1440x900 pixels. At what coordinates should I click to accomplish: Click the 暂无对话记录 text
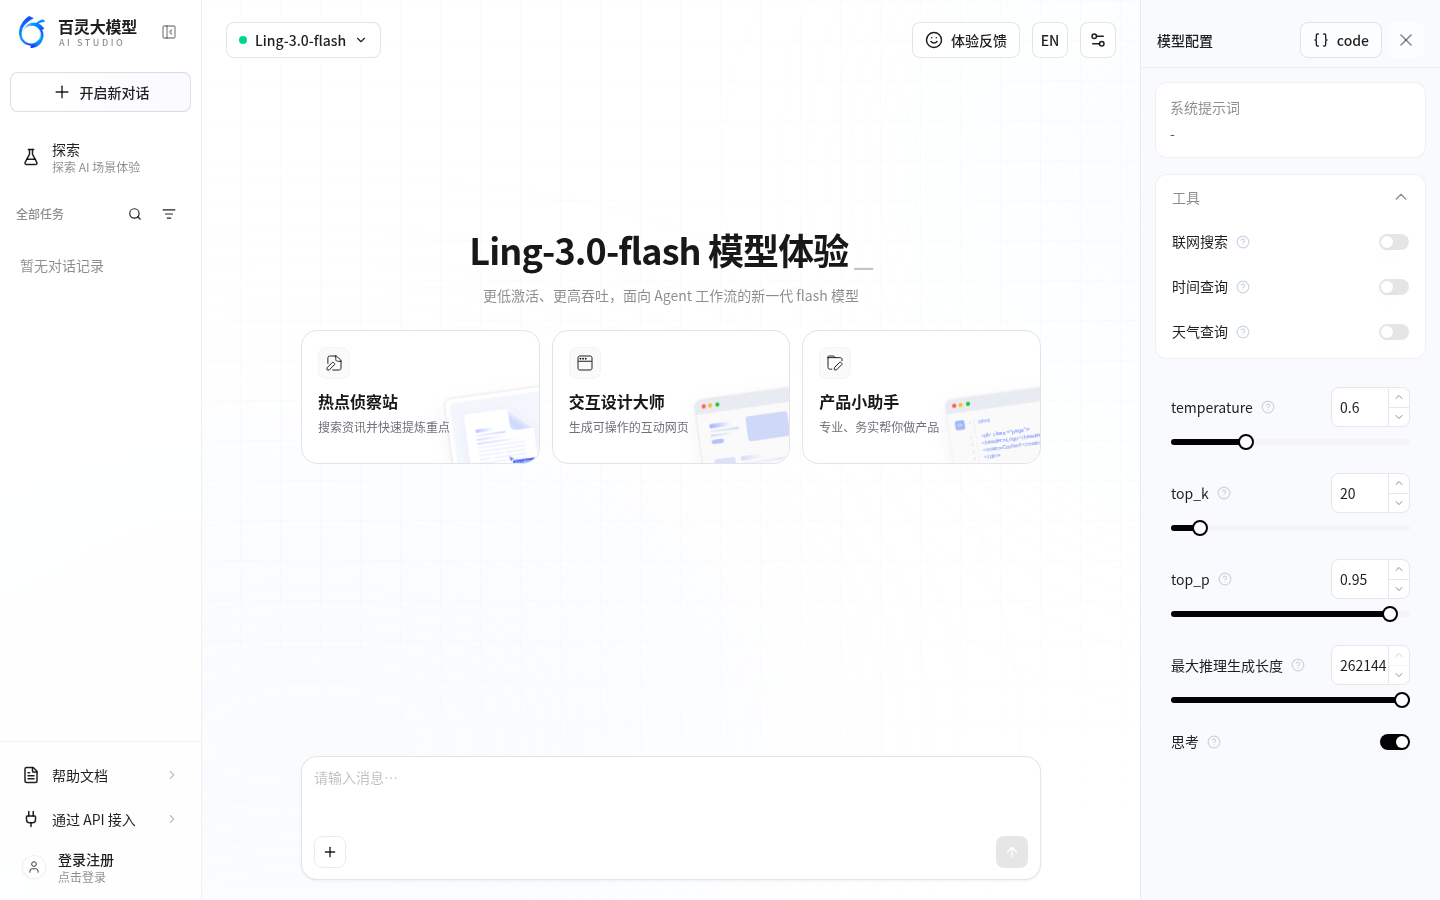point(62,266)
